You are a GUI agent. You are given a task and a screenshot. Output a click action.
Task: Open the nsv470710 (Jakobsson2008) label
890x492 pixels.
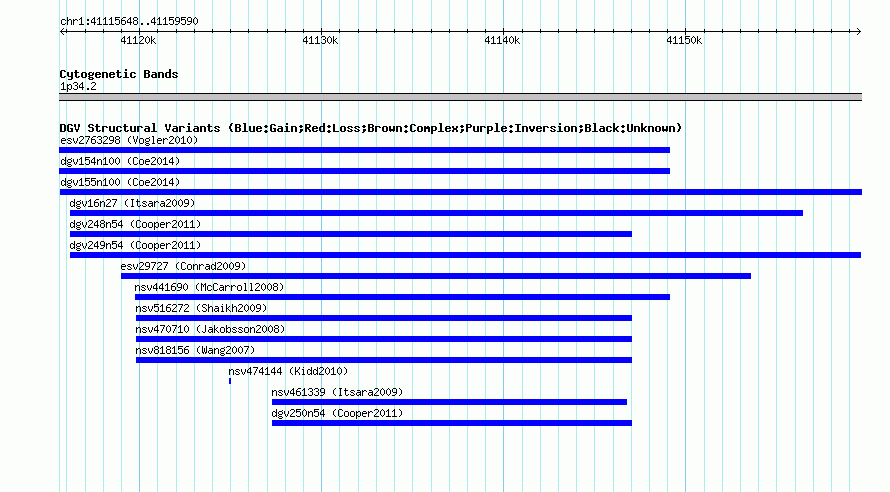(210, 329)
